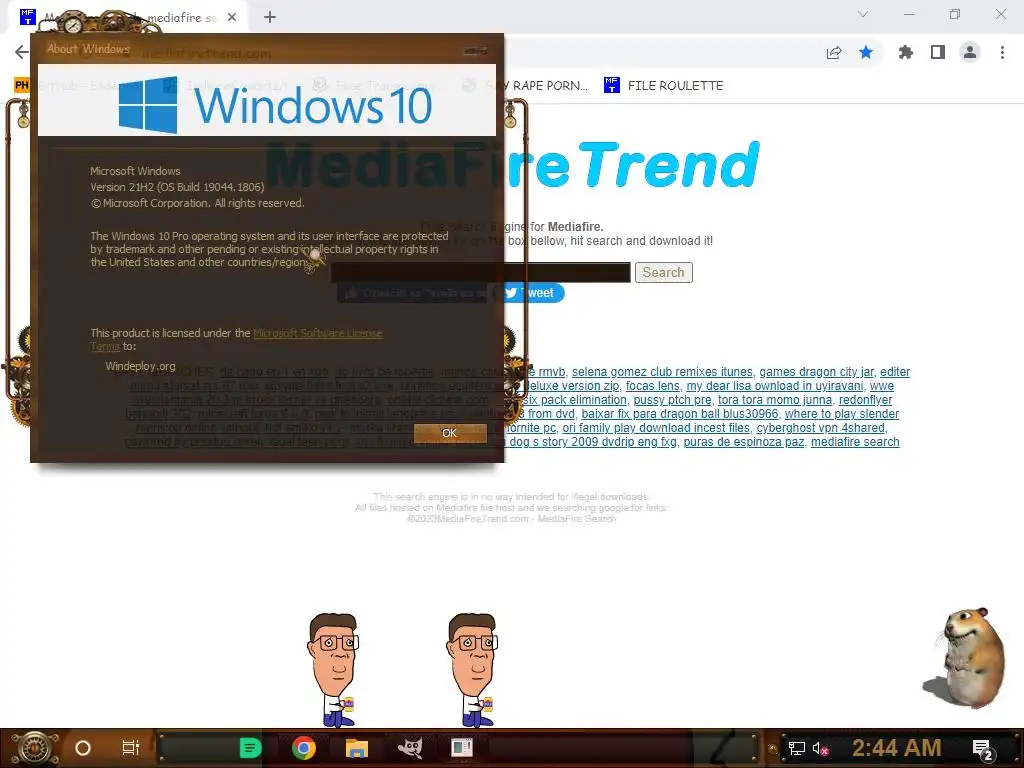Open the 'where to play slender' link
Image resolution: width=1024 pixels, height=768 pixels.
pos(842,414)
